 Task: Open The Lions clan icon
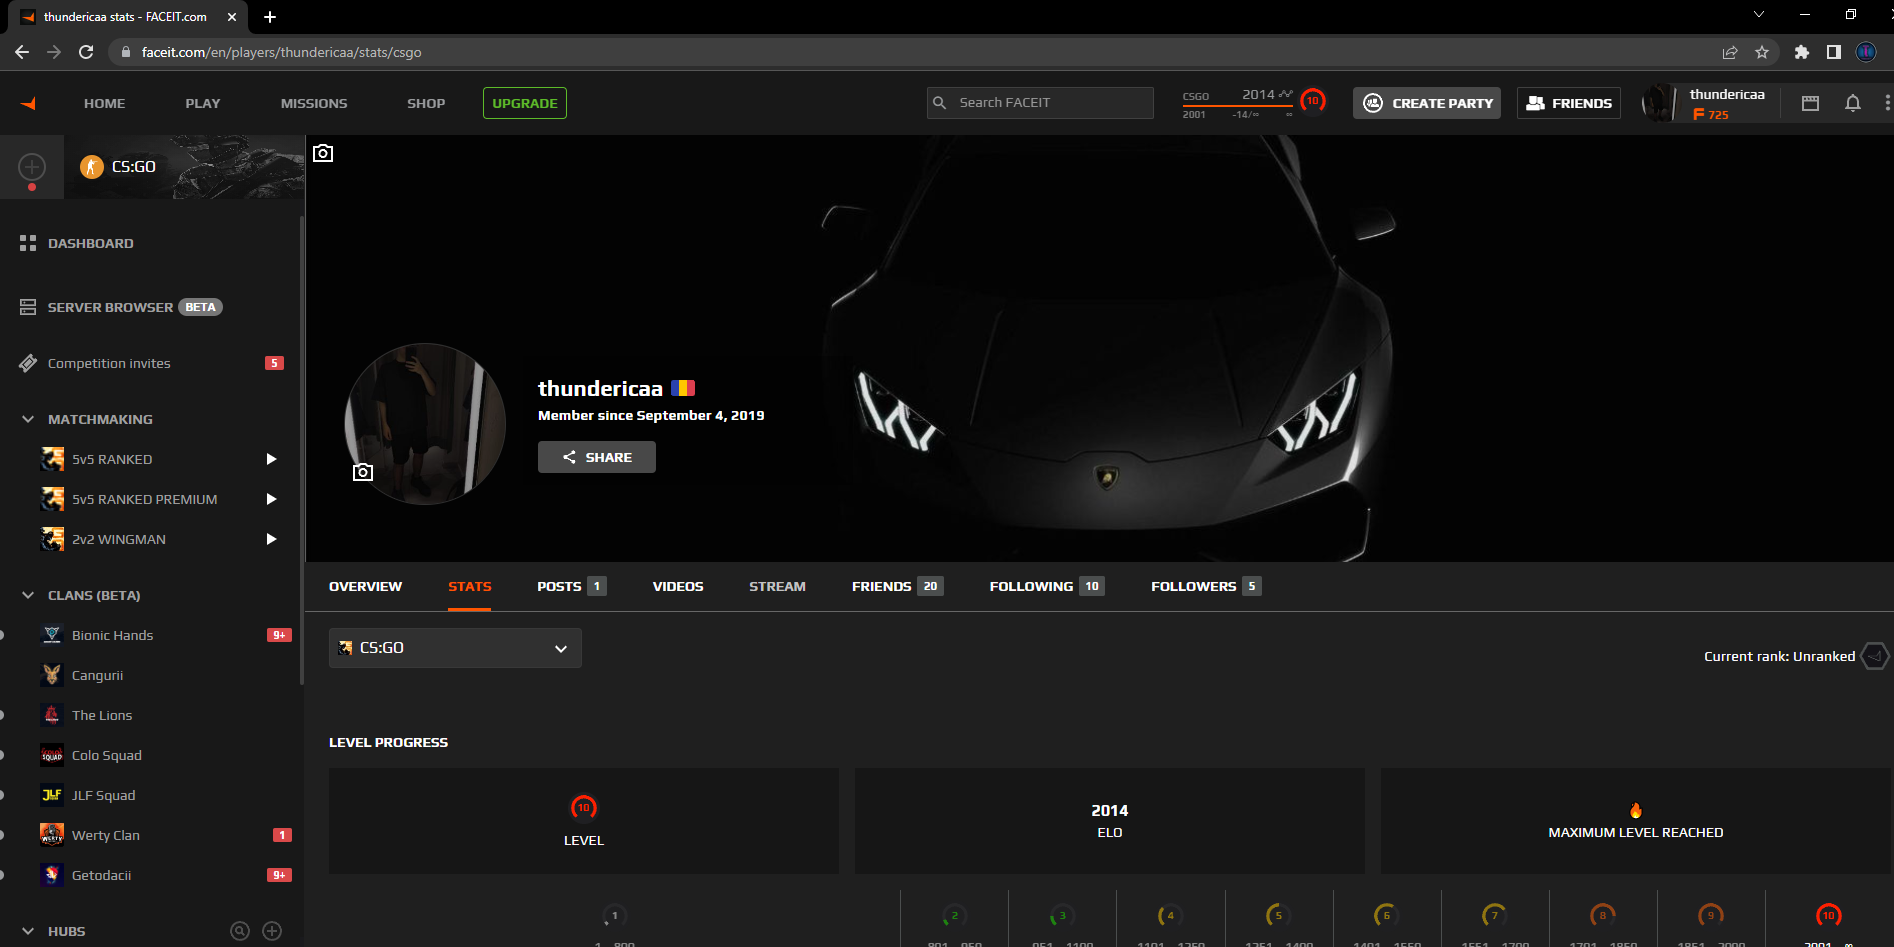point(52,715)
